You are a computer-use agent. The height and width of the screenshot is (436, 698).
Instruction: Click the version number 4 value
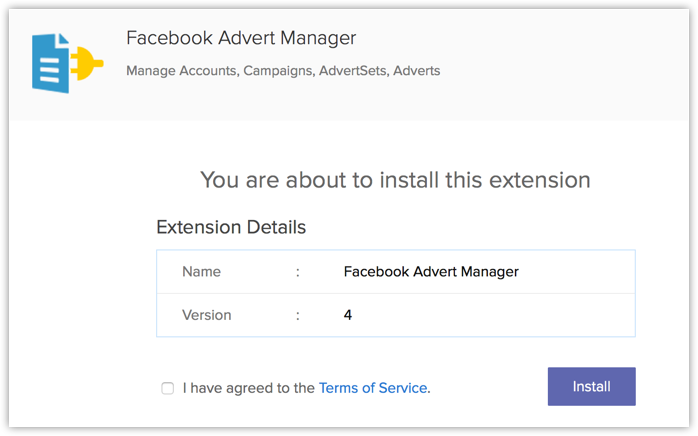coord(348,315)
